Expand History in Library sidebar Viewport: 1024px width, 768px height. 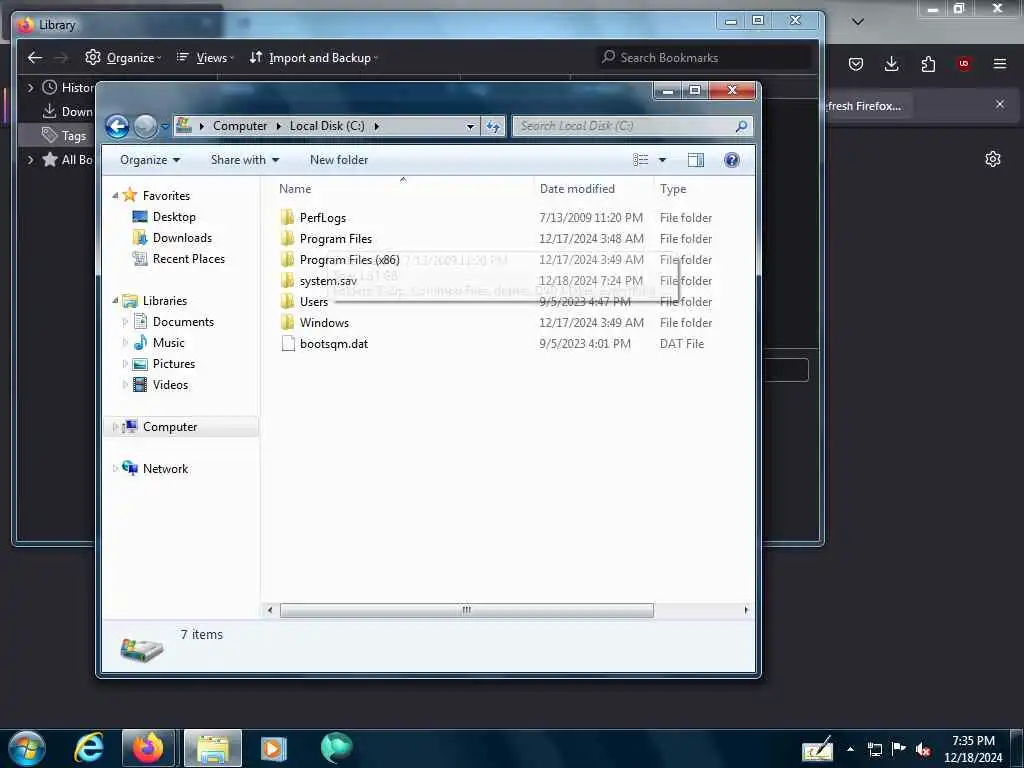point(30,87)
